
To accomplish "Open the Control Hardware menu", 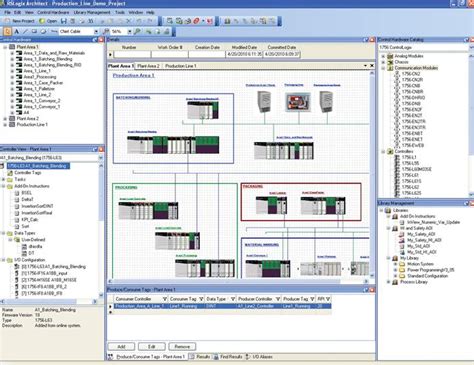I will click(x=53, y=12).
